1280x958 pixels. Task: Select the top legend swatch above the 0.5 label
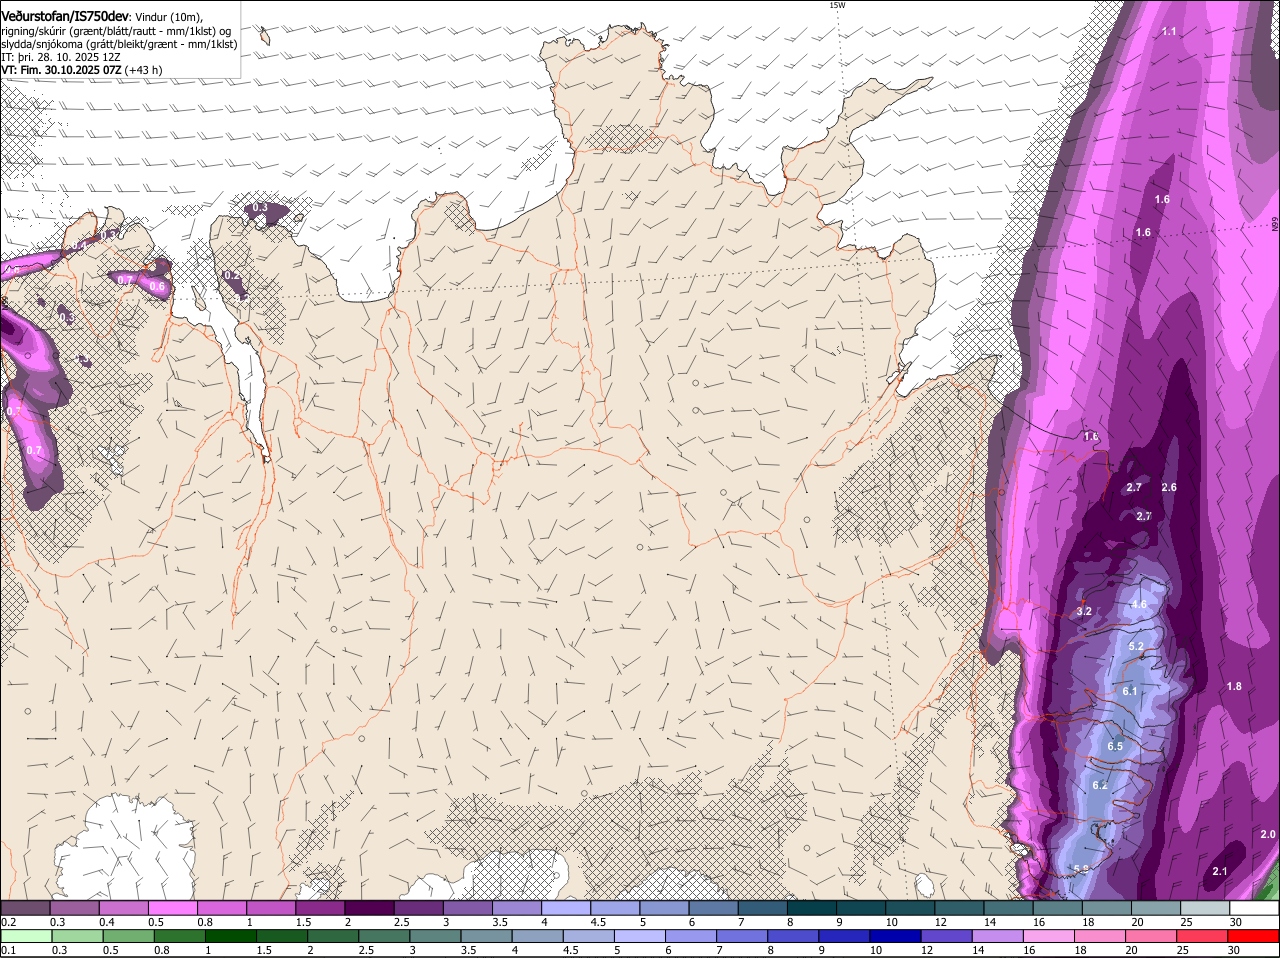(x=173, y=907)
